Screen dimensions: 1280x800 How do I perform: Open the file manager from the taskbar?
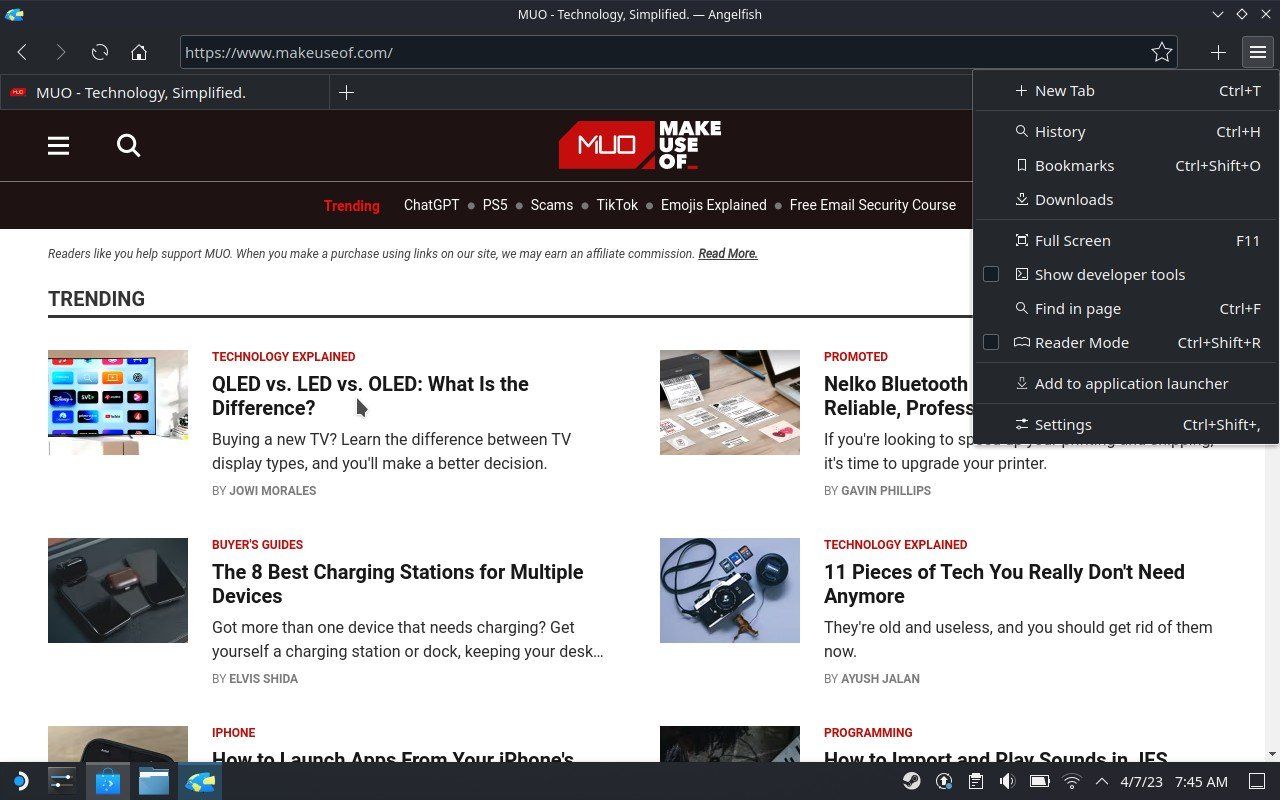click(x=153, y=781)
